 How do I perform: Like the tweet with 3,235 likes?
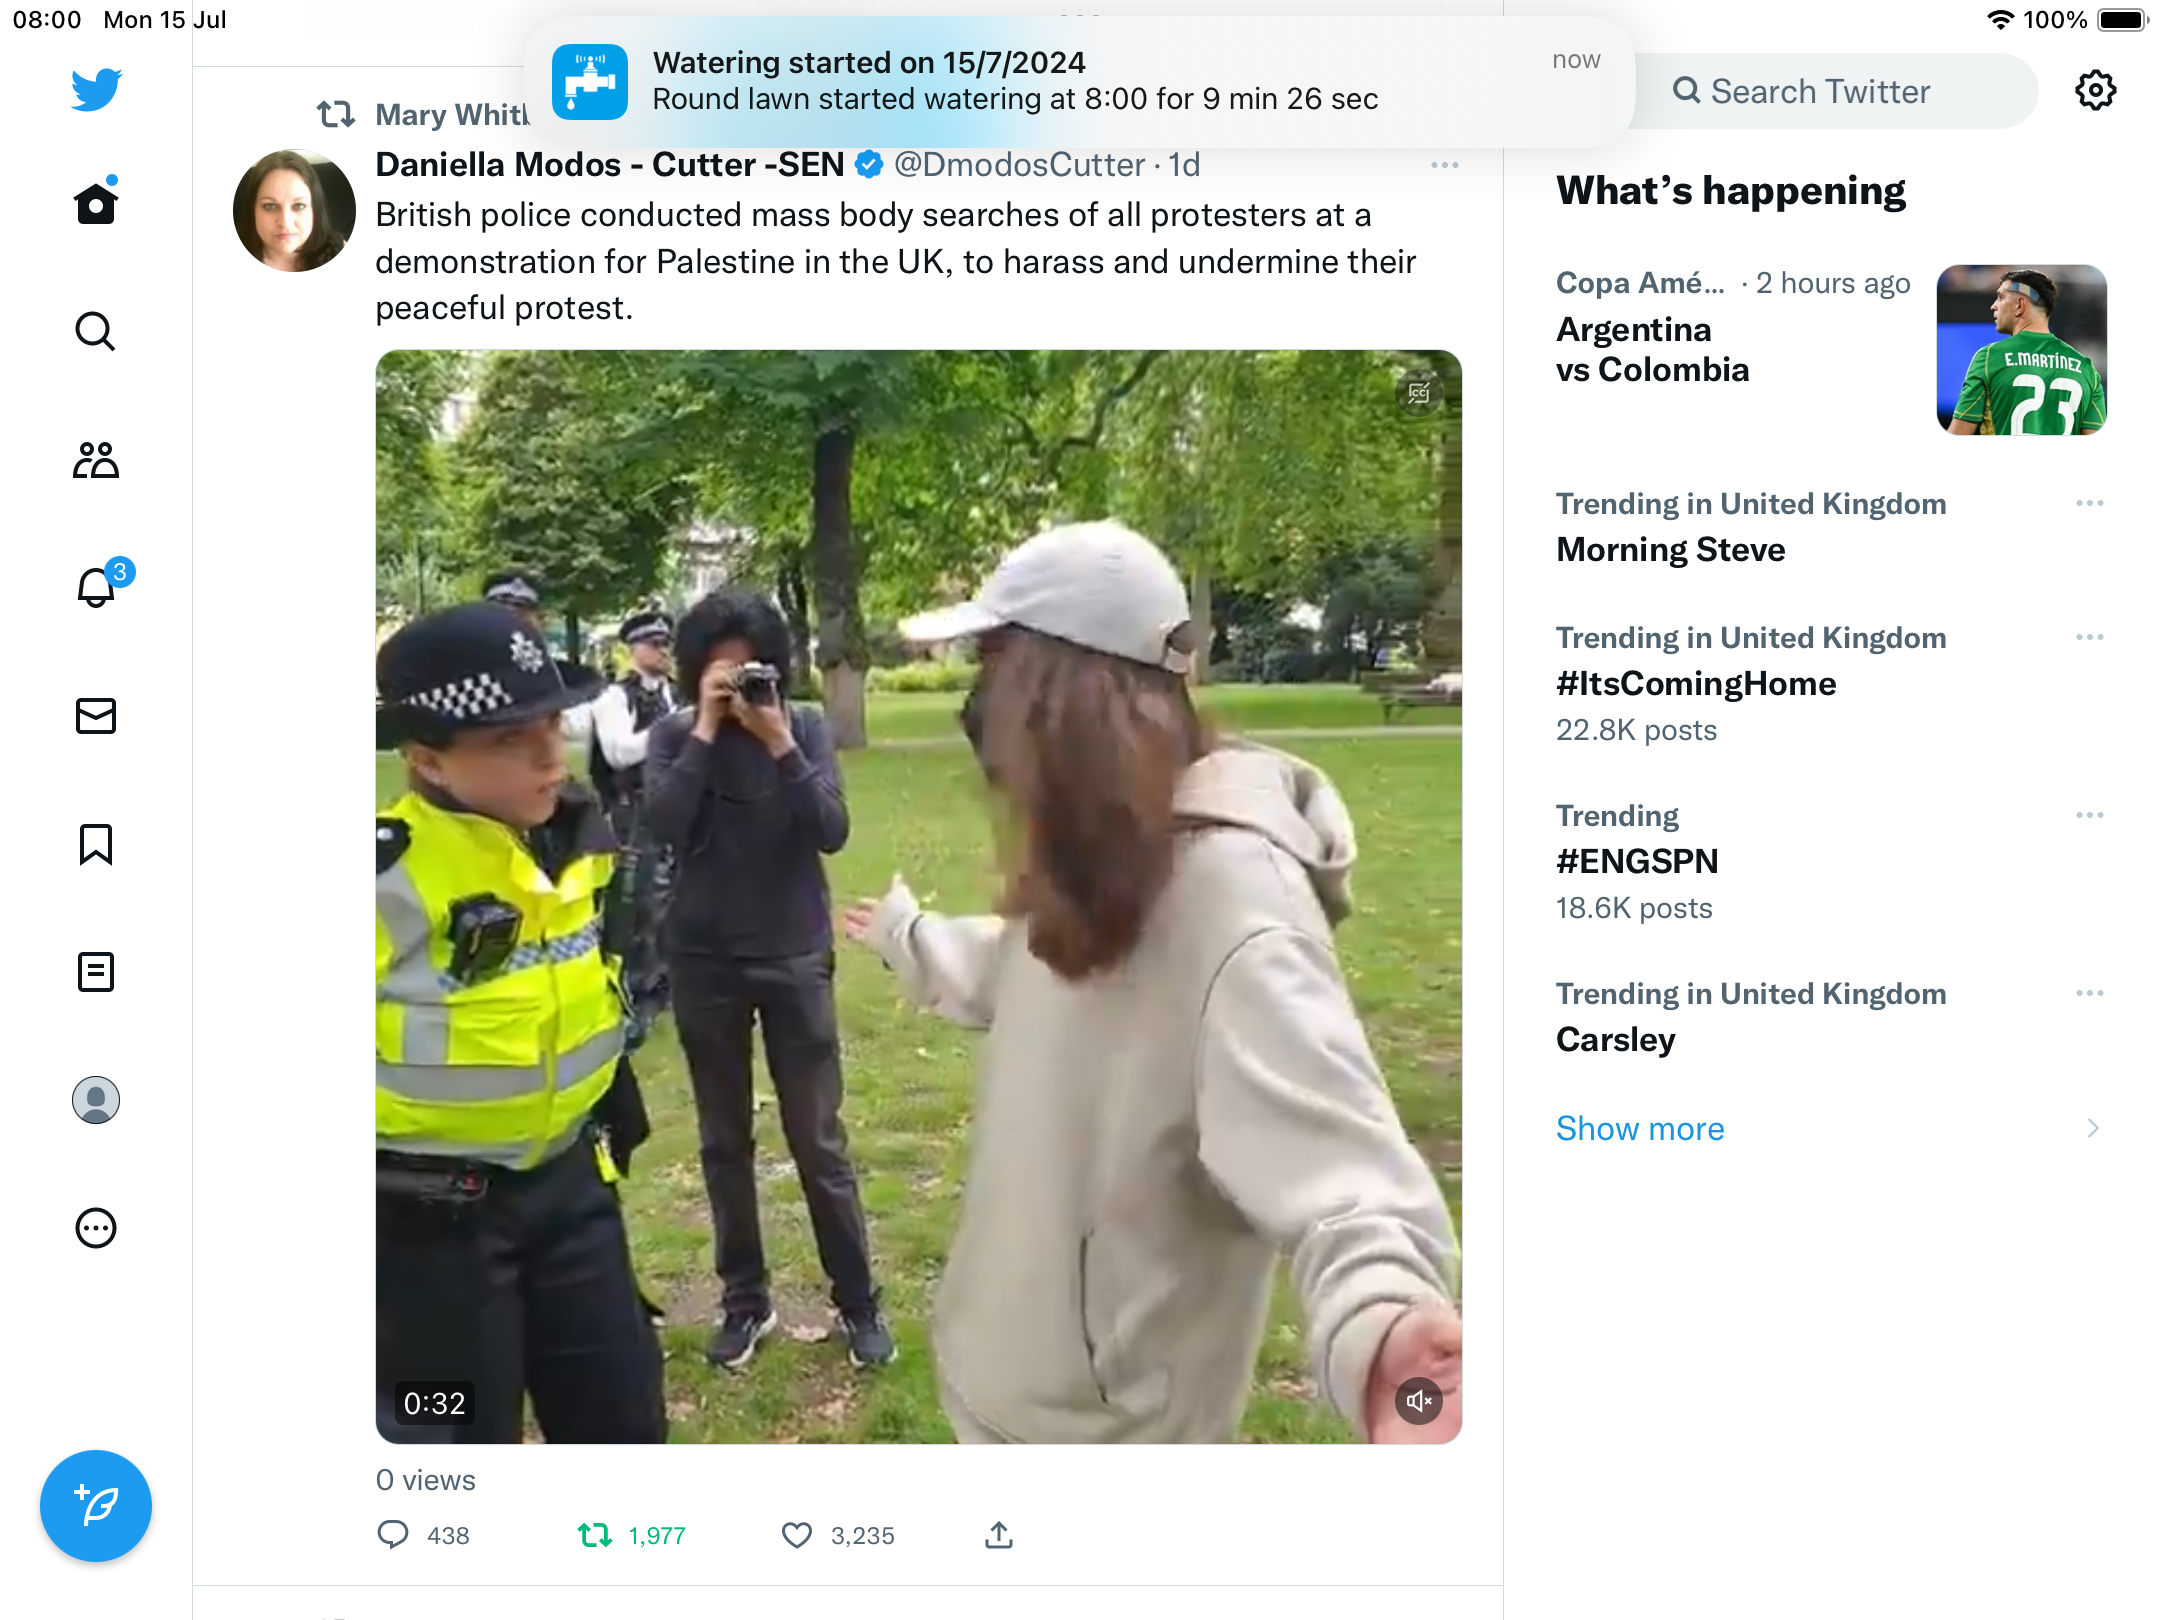click(x=797, y=1535)
